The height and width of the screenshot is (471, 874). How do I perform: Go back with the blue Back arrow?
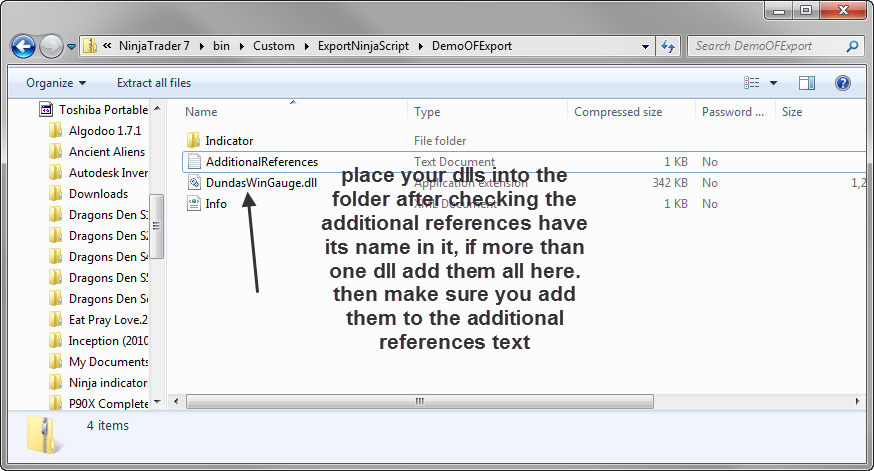click(23, 46)
